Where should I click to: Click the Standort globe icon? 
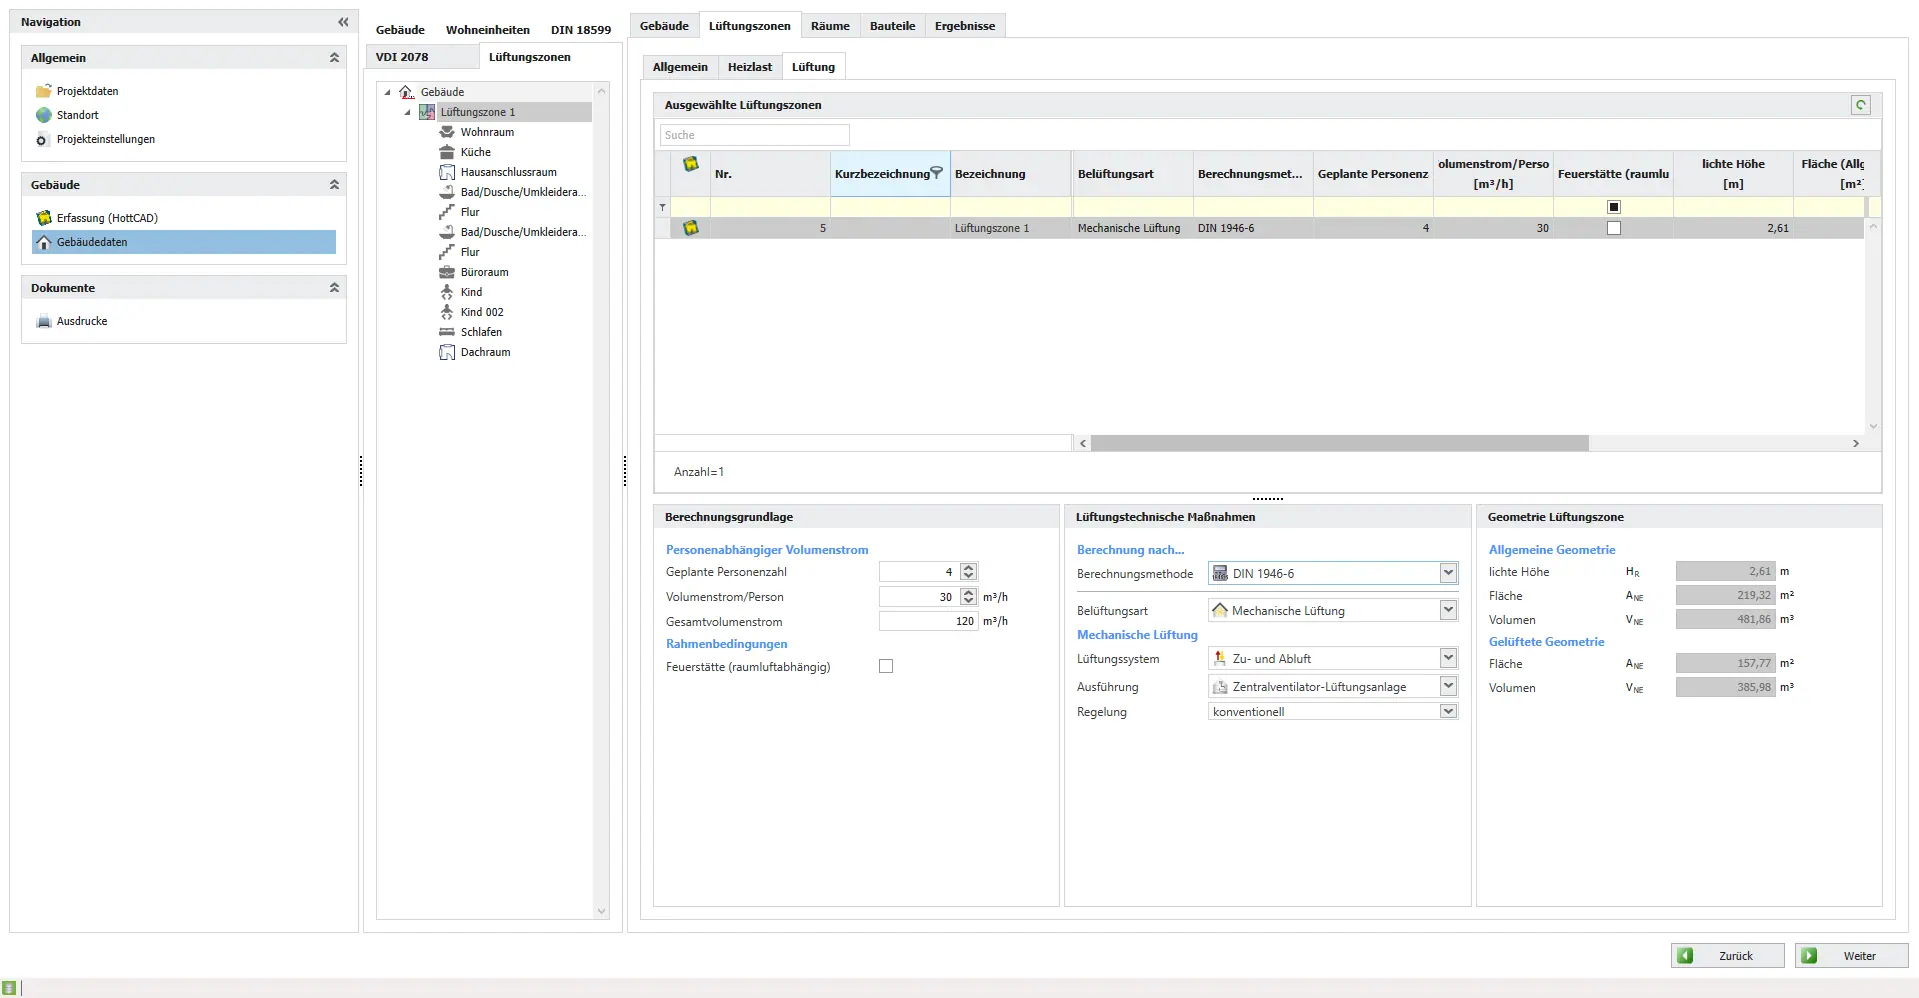click(44, 115)
